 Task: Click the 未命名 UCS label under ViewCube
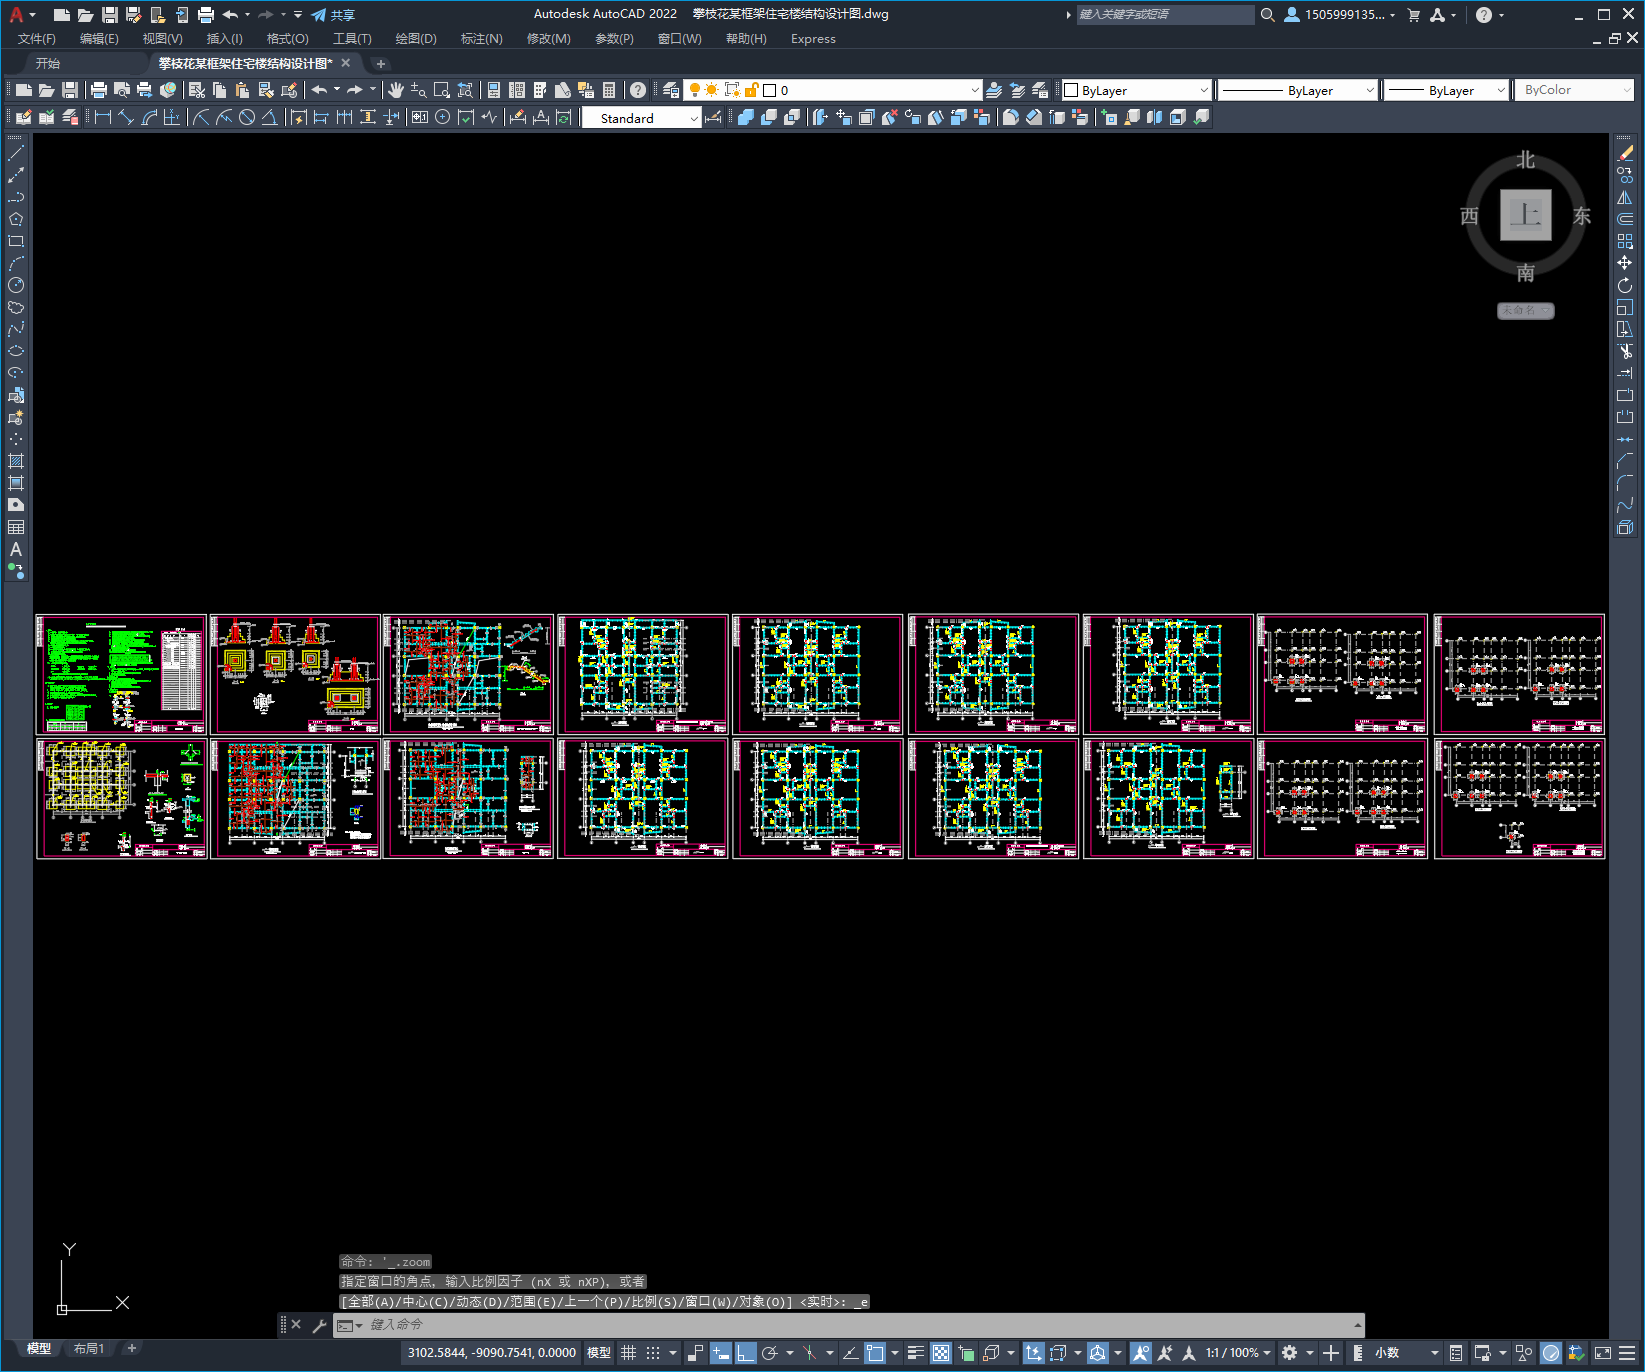coord(1525,311)
